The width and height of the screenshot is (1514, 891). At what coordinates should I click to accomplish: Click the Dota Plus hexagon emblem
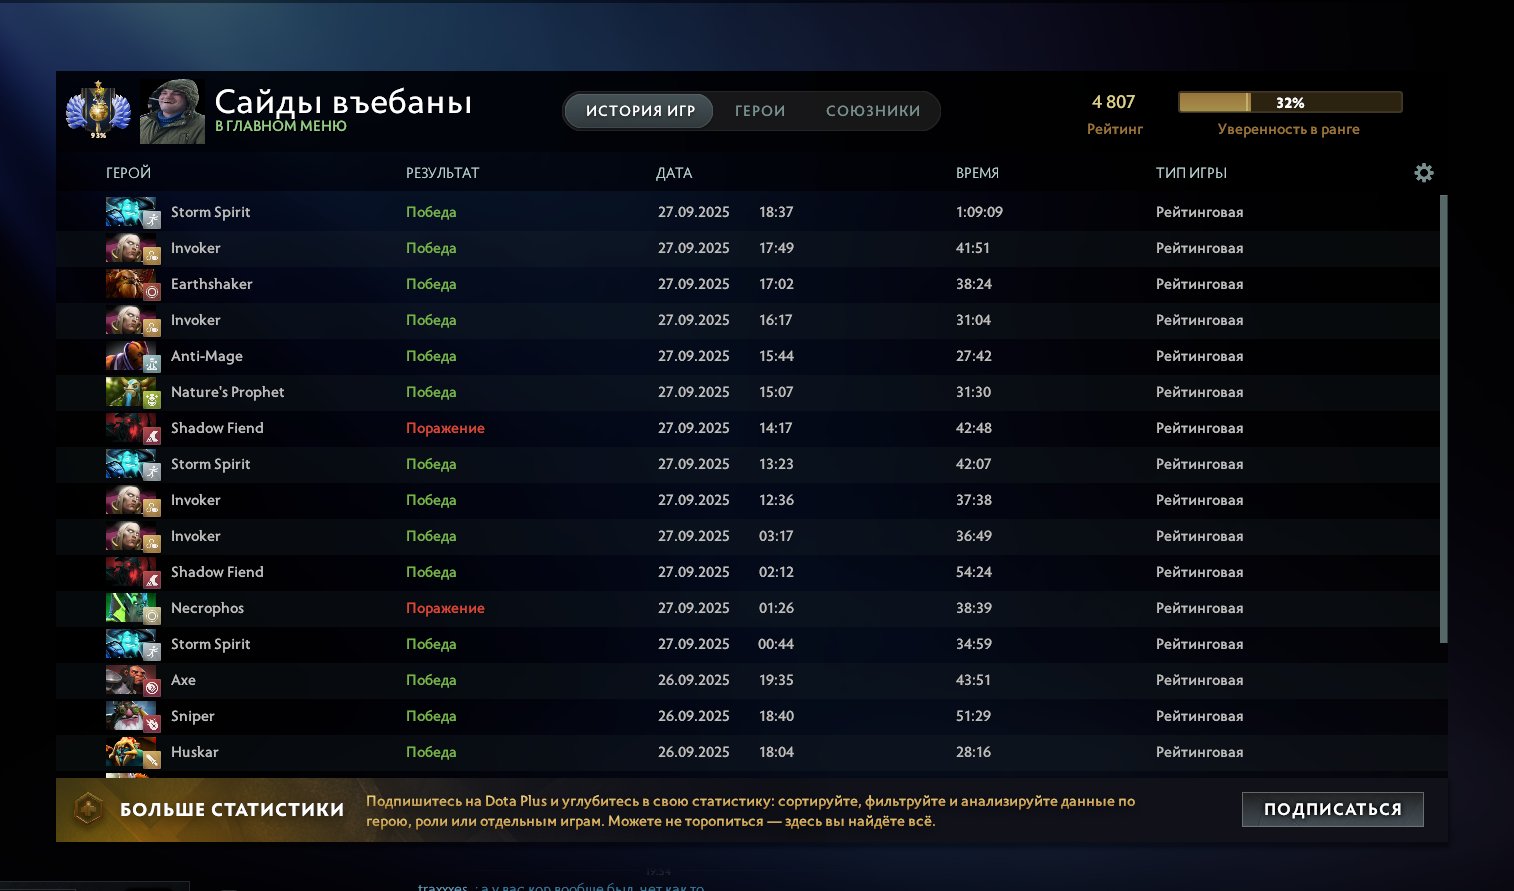88,809
